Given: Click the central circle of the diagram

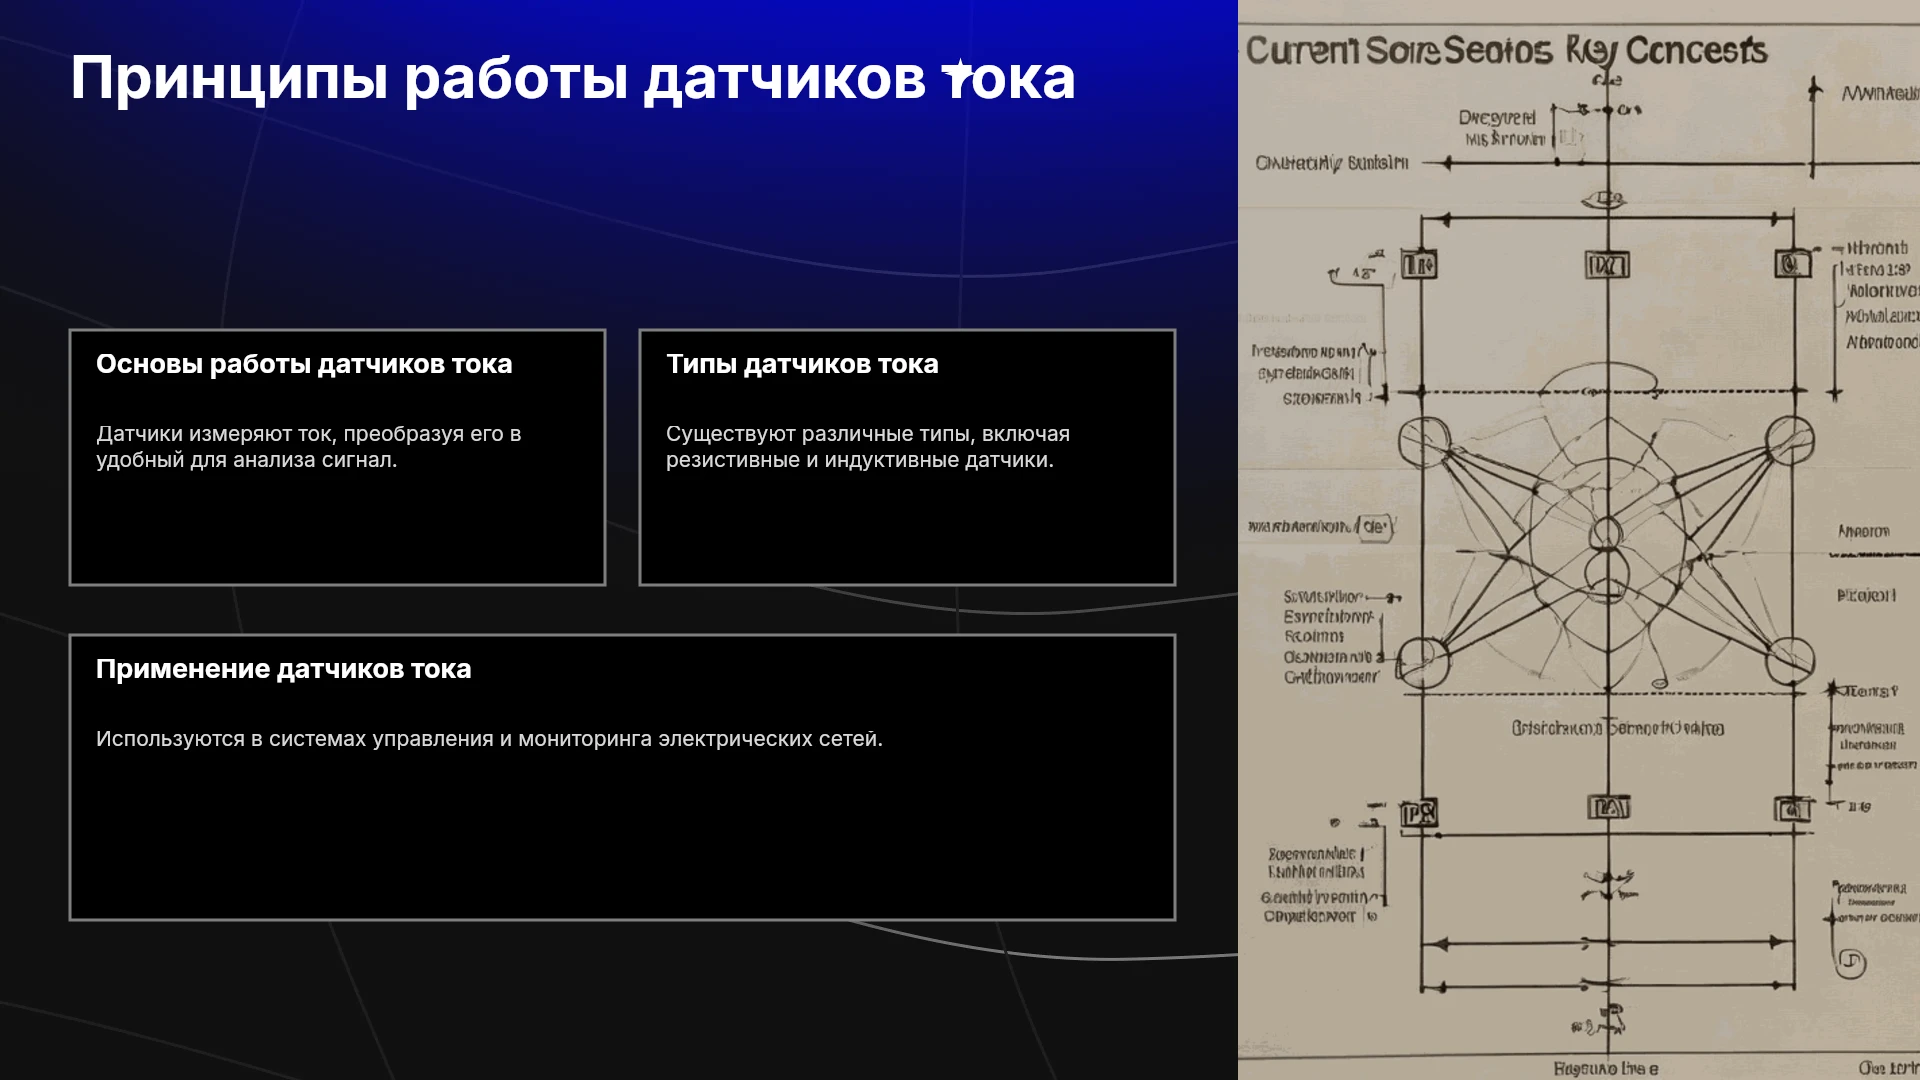Looking at the screenshot, I should (x=1607, y=532).
